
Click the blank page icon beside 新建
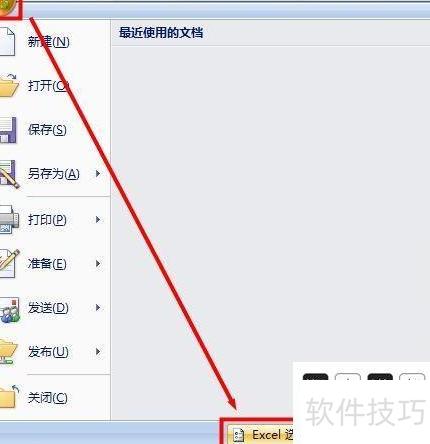[7, 42]
